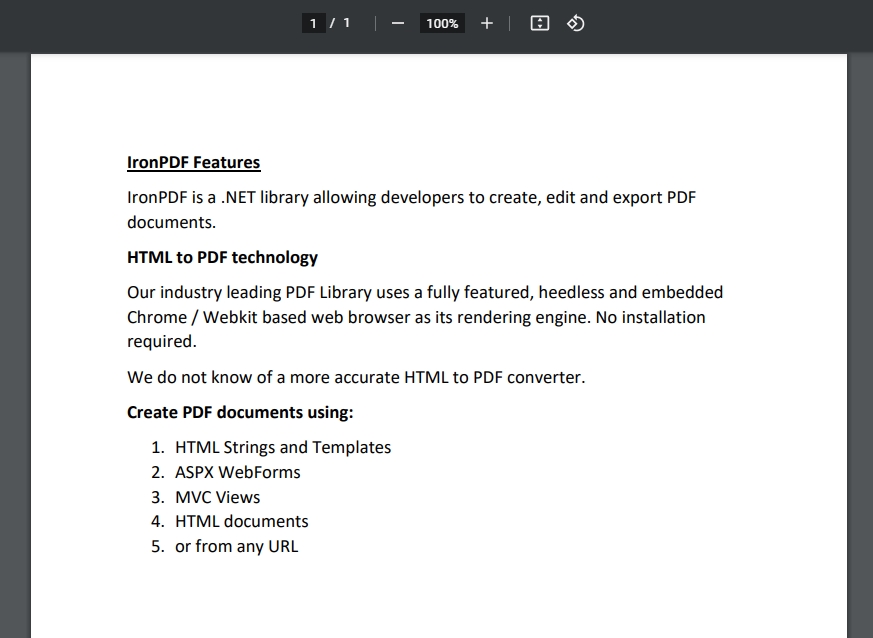This screenshot has height=638, width=873.
Task: Rotate the document counterclockwise
Action: [576, 23]
